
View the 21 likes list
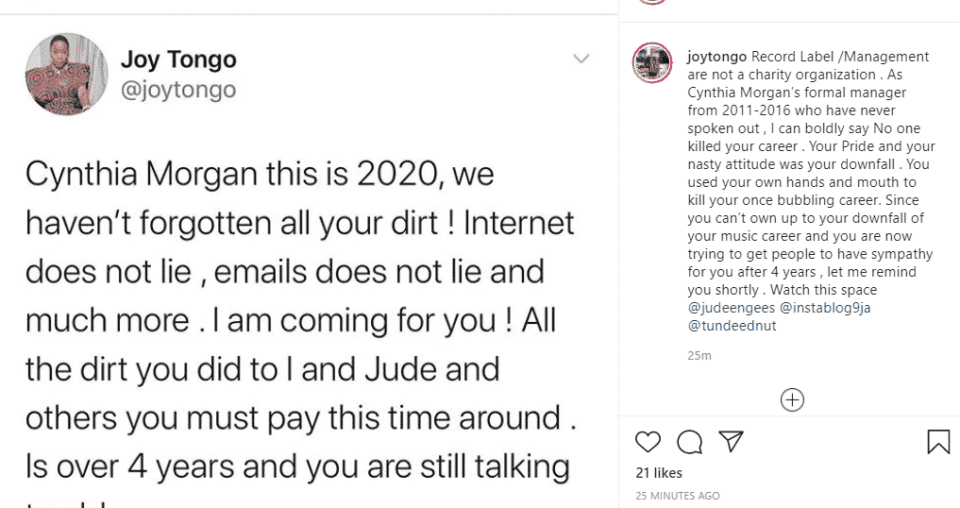(658, 472)
